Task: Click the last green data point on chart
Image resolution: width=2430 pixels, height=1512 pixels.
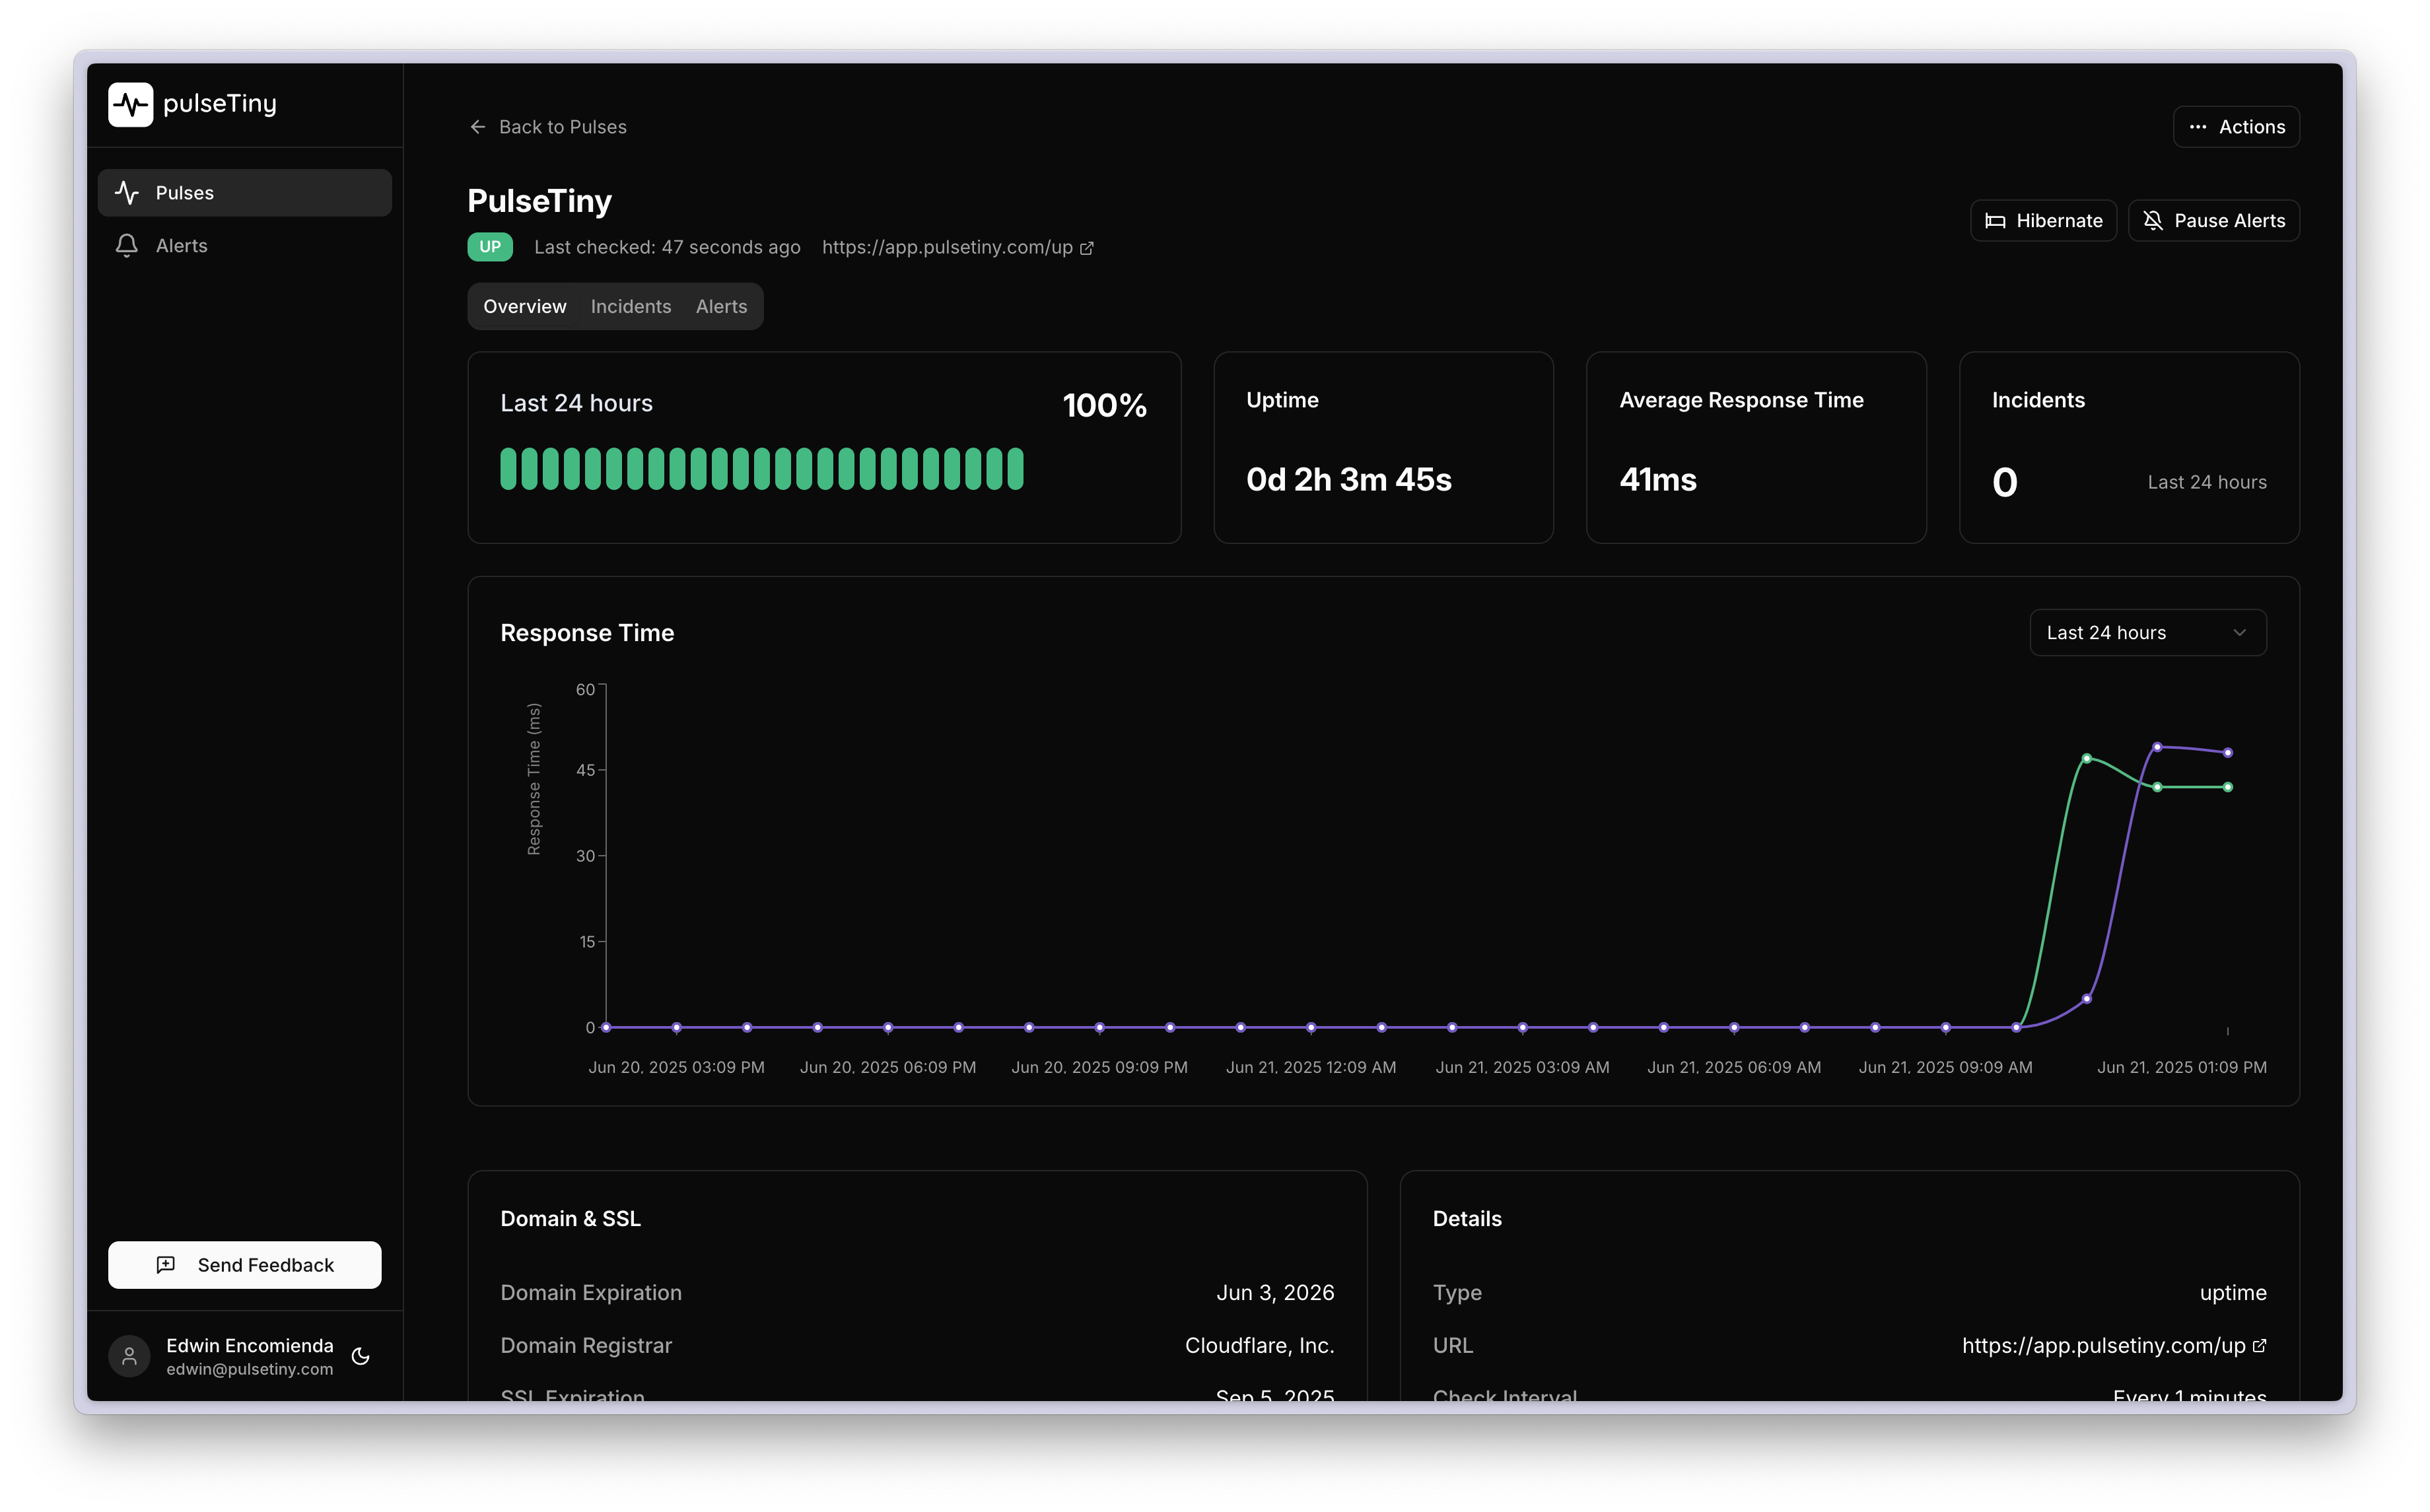Action: pyautogui.click(x=2227, y=787)
